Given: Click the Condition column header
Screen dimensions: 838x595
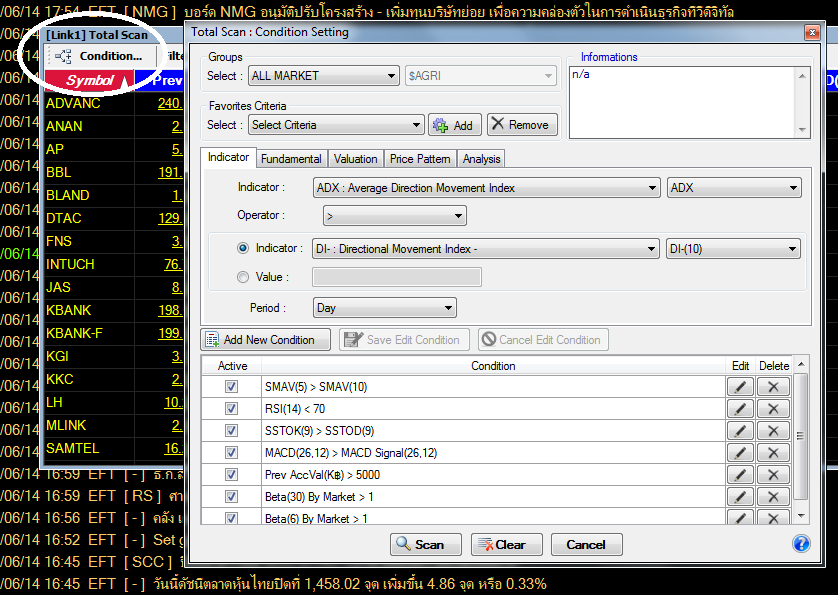Looking at the screenshot, I should tap(493, 366).
